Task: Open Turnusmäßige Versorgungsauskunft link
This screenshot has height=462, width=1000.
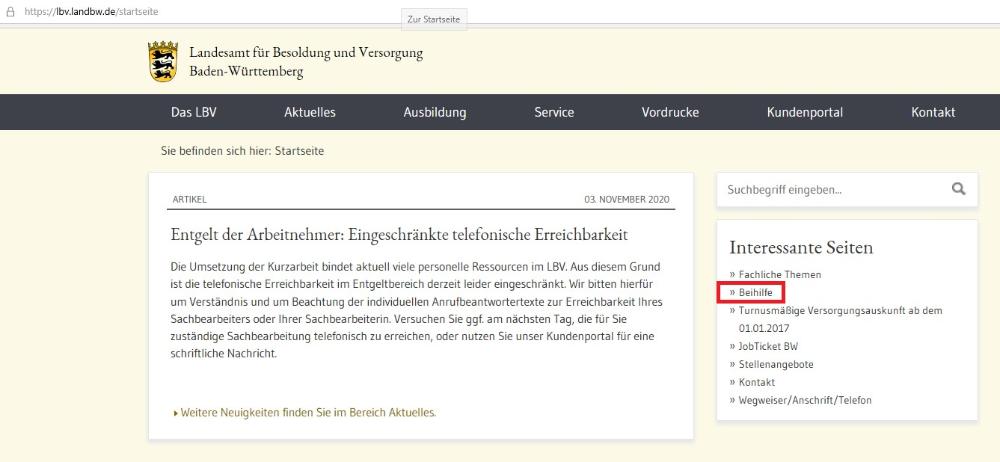Action: pos(840,311)
